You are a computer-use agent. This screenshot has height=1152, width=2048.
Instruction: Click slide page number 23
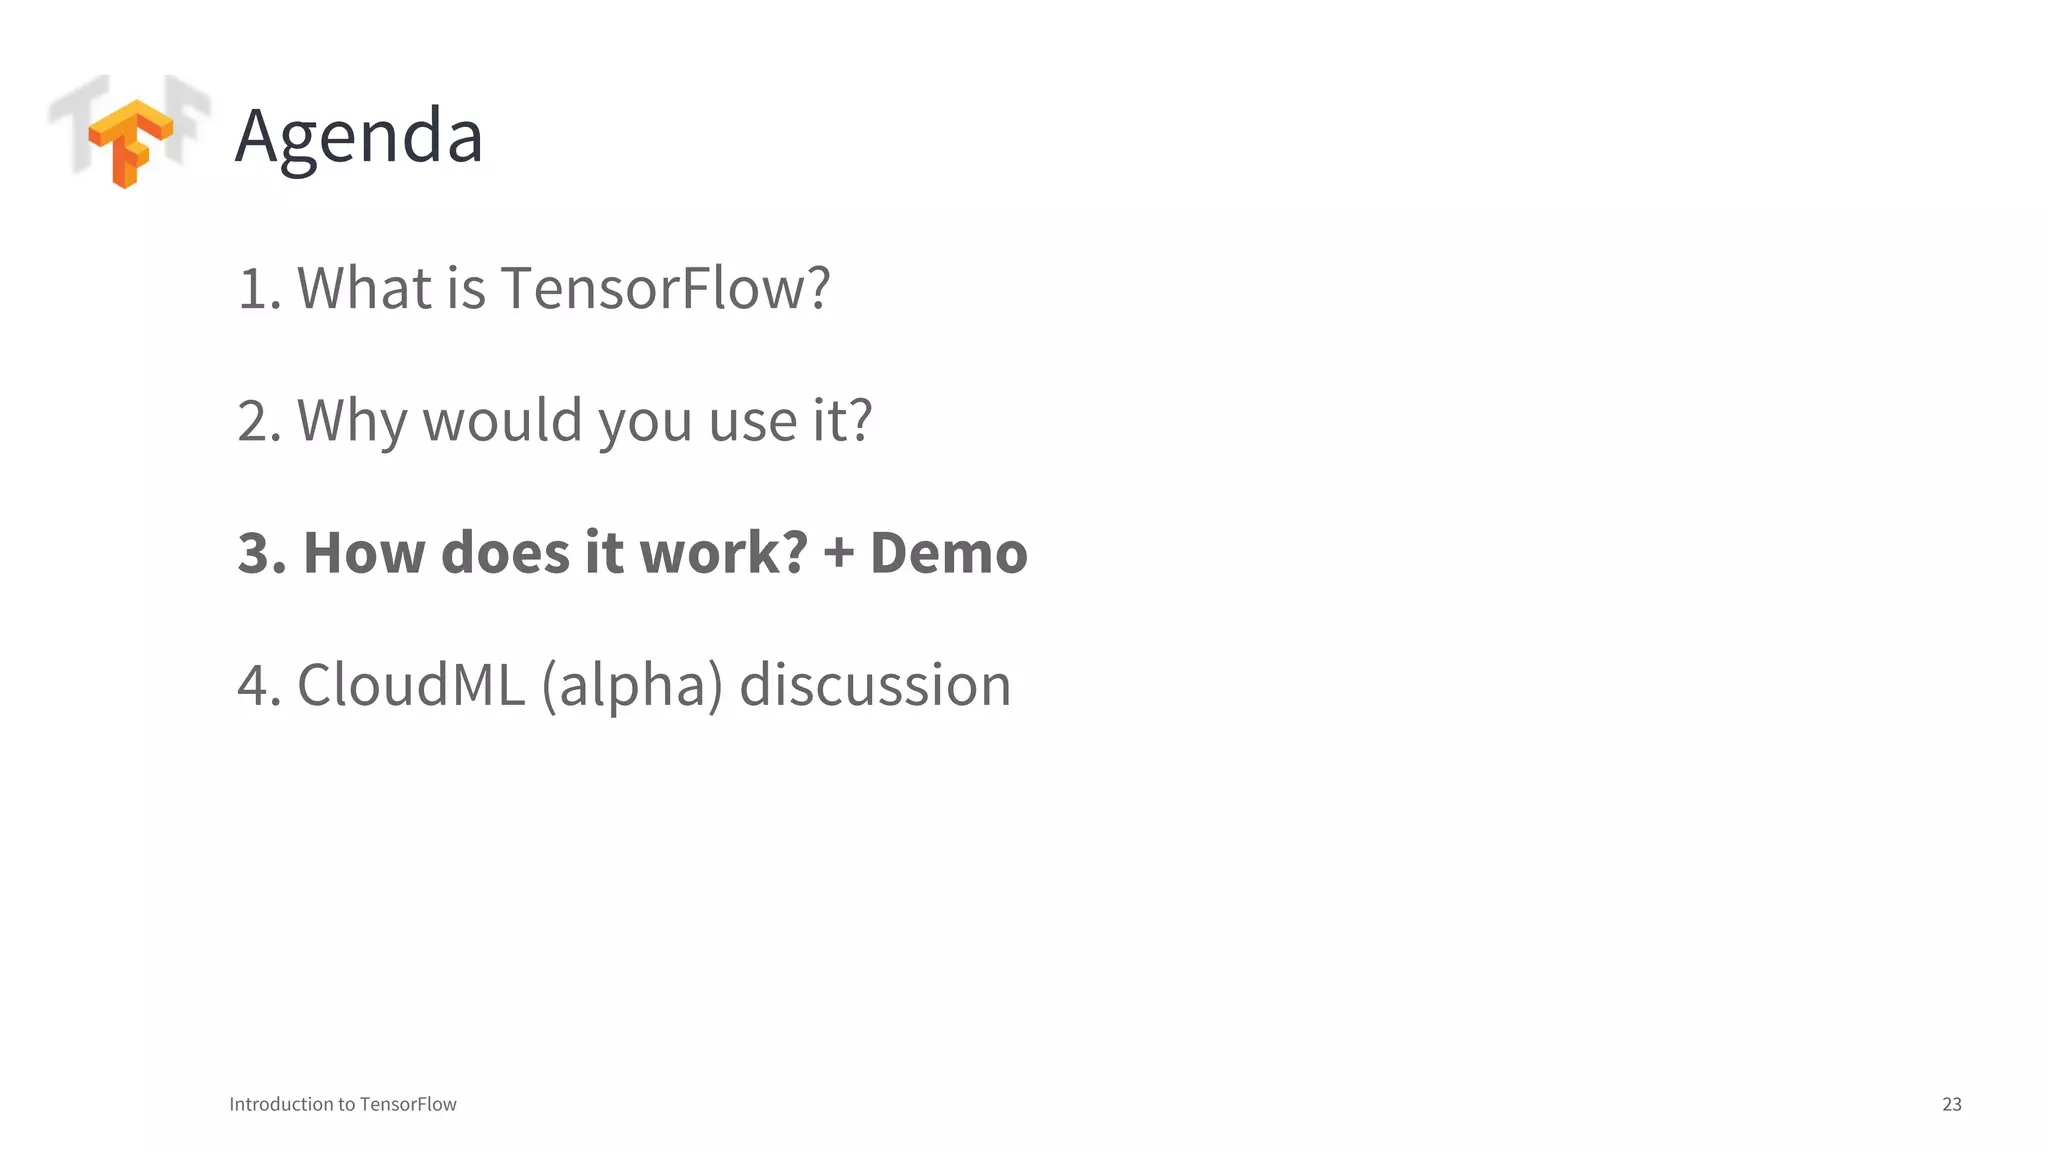(x=1952, y=1104)
